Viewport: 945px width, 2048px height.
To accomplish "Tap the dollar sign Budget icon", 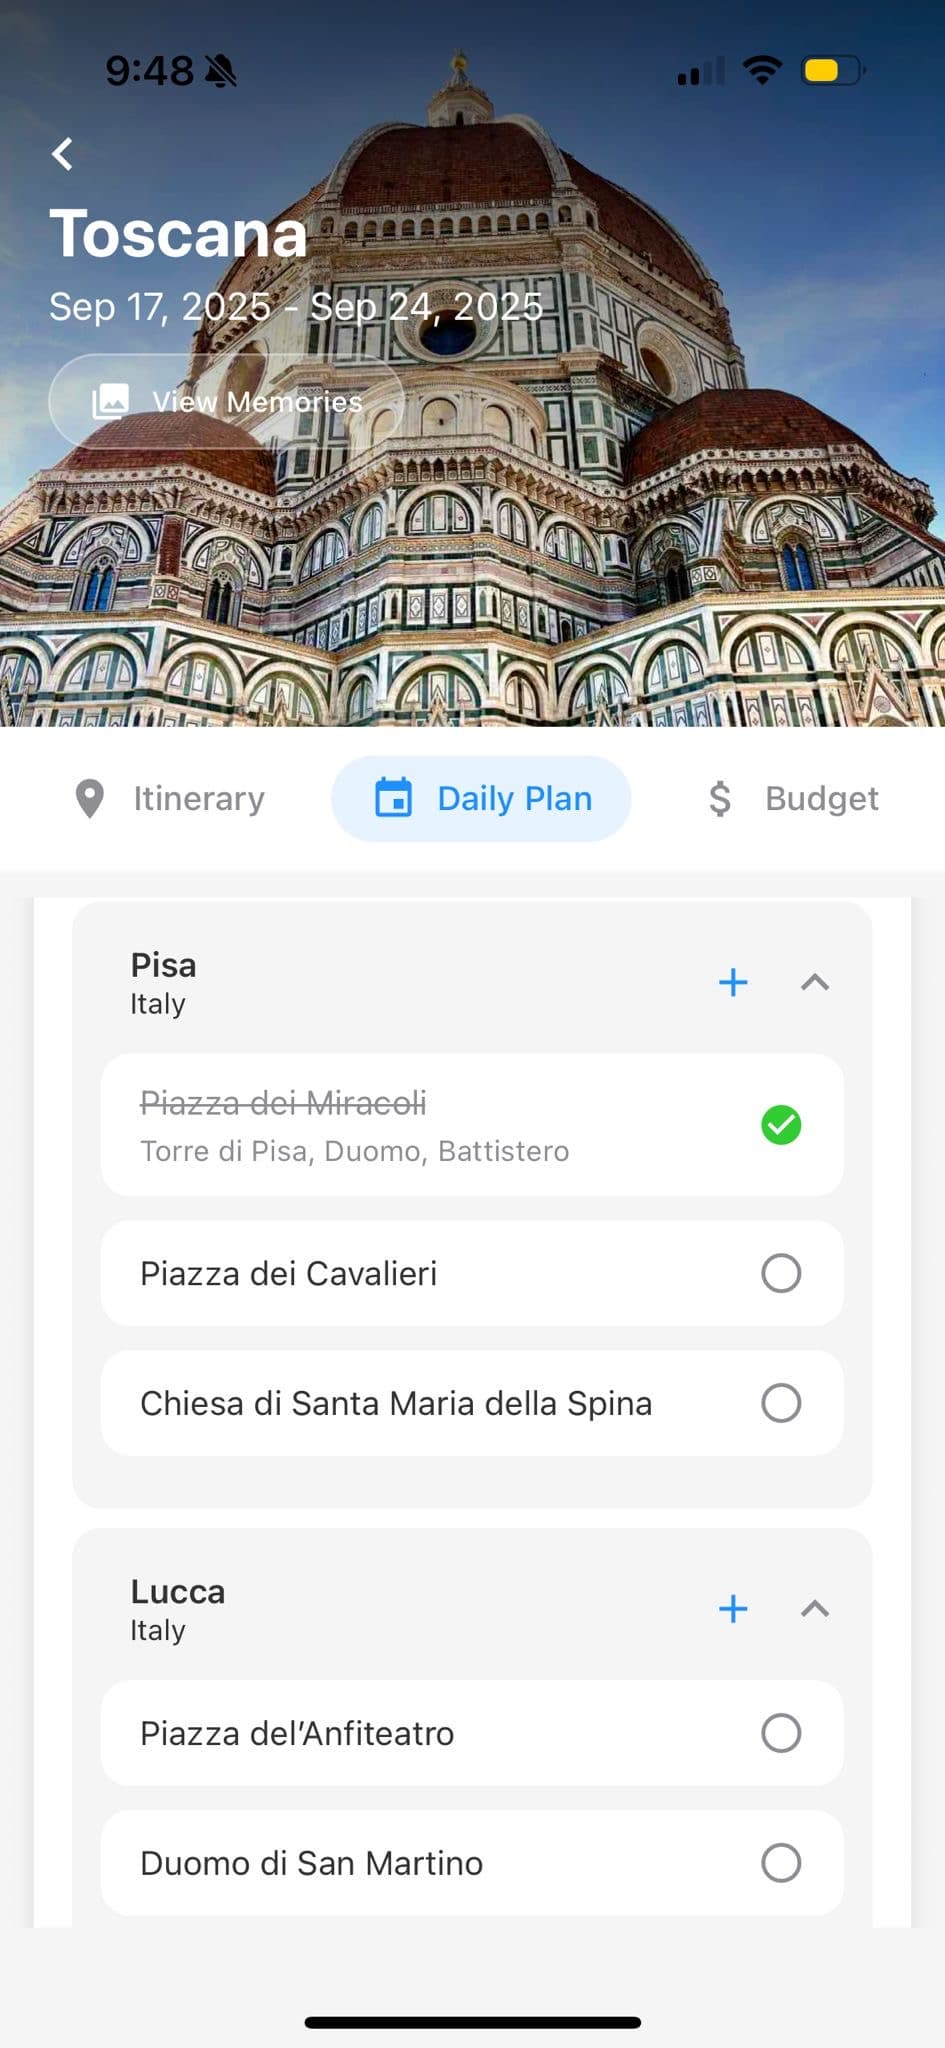I will 719,799.
